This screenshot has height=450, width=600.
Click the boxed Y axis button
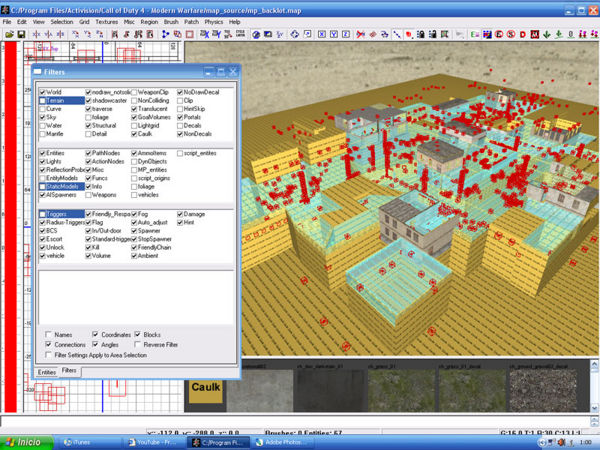click(x=334, y=34)
